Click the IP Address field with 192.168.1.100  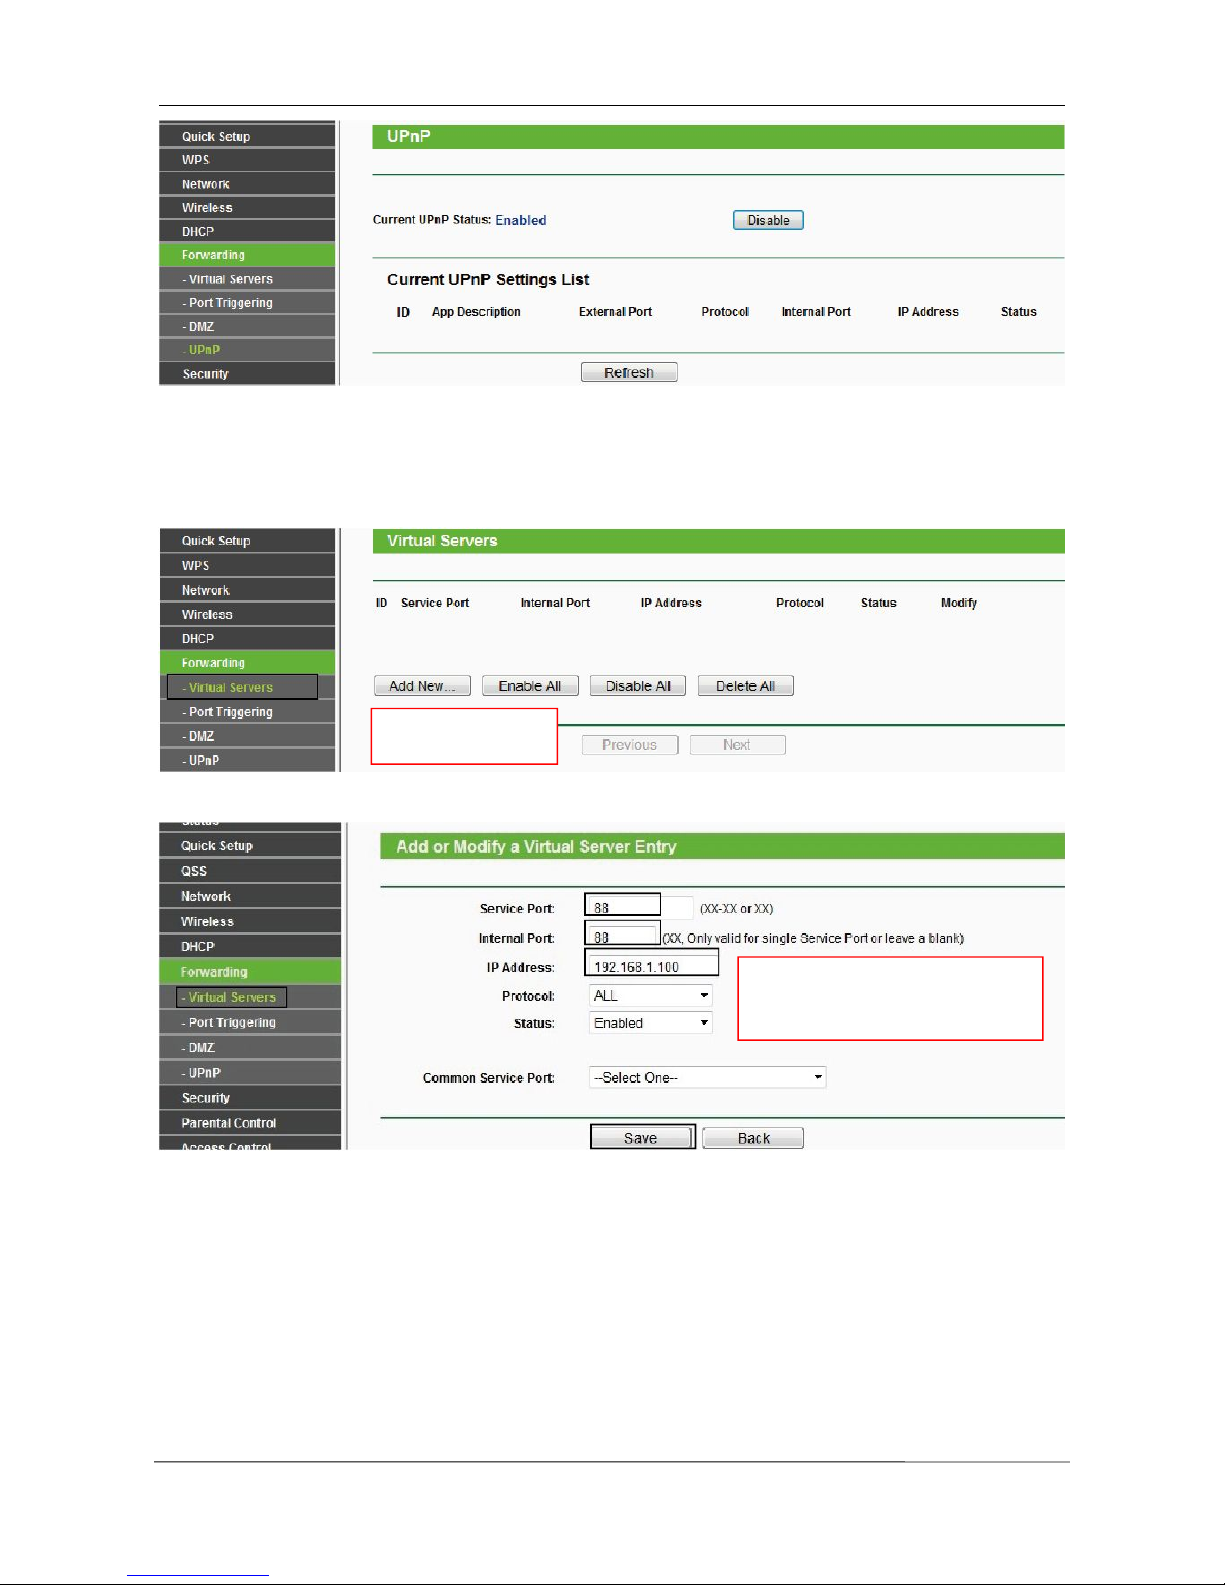652,964
